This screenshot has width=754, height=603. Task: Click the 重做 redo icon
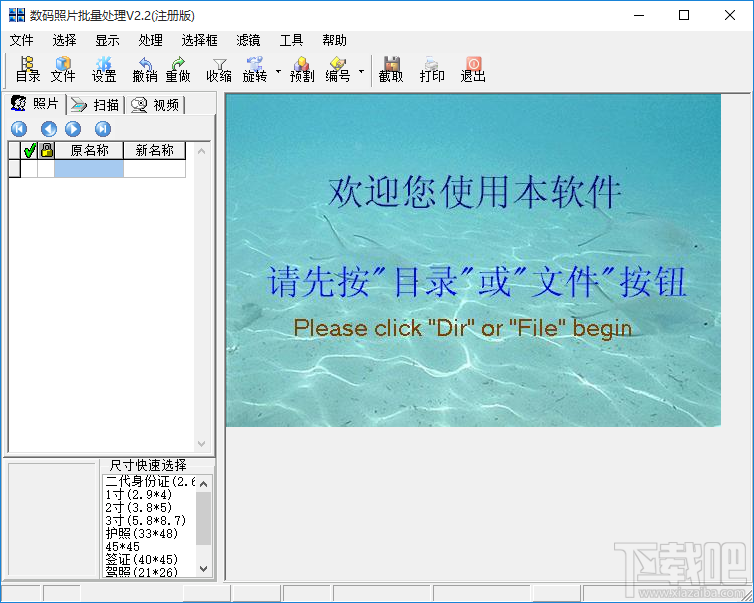(178, 69)
